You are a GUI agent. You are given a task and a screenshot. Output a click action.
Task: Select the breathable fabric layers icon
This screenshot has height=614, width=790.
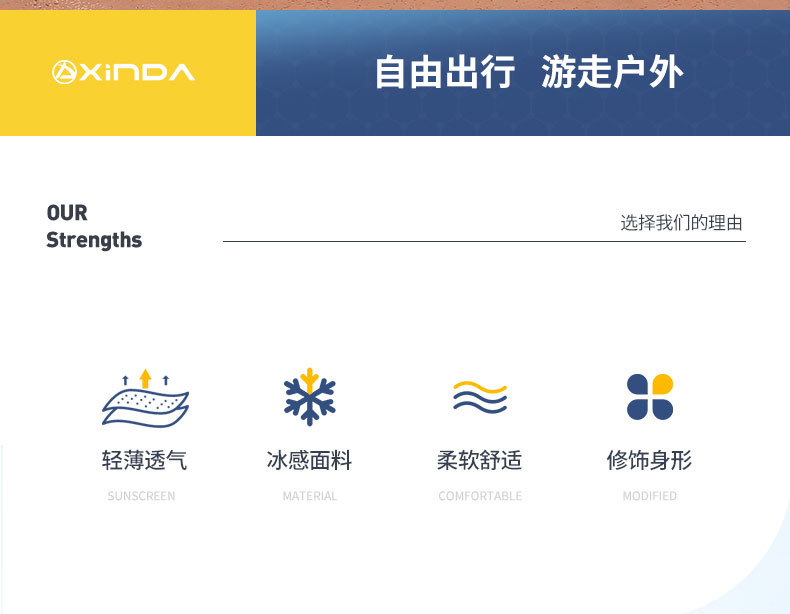[x=145, y=398]
